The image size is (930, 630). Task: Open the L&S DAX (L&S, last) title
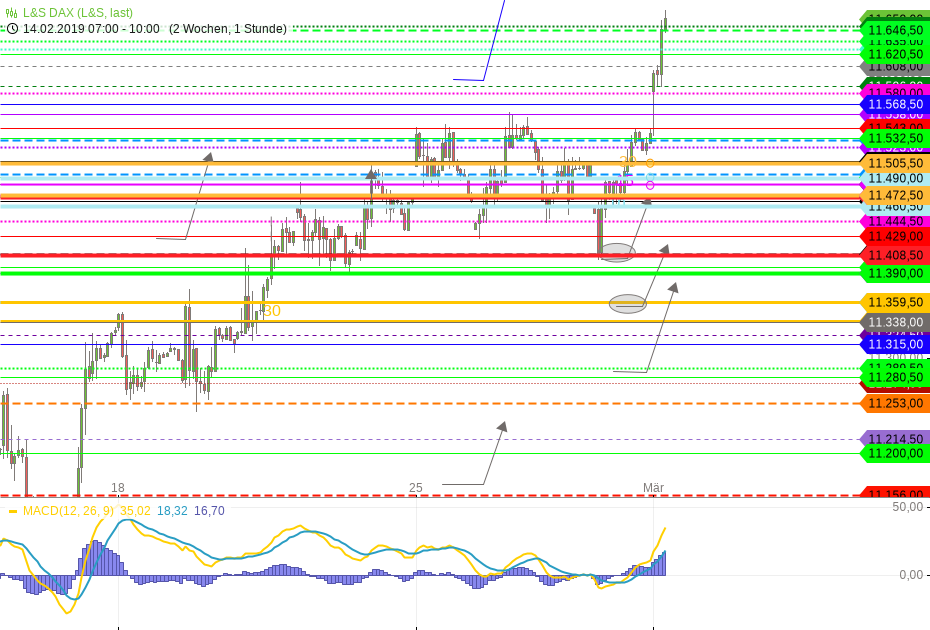tap(78, 13)
